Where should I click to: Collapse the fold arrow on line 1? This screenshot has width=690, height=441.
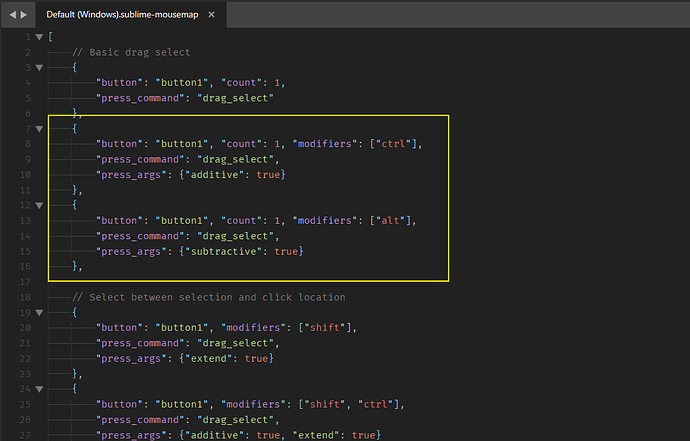(39, 37)
